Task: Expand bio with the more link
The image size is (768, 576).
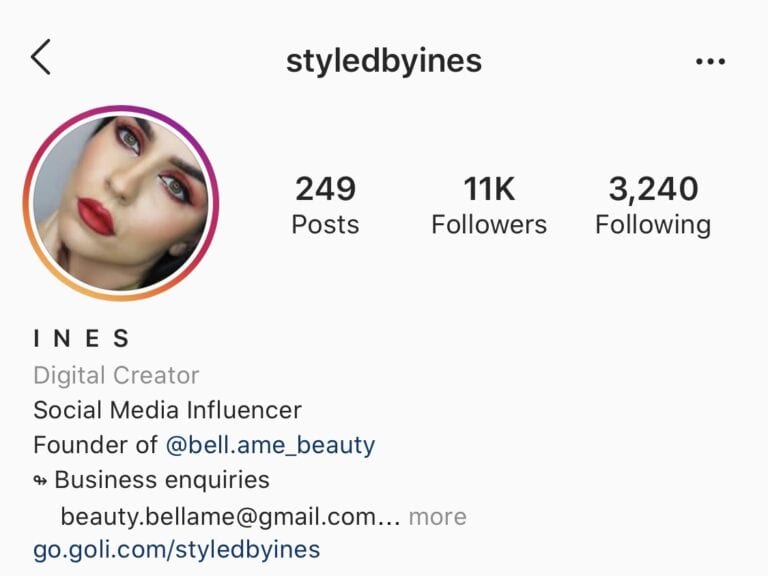Action: tap(437, 517)
